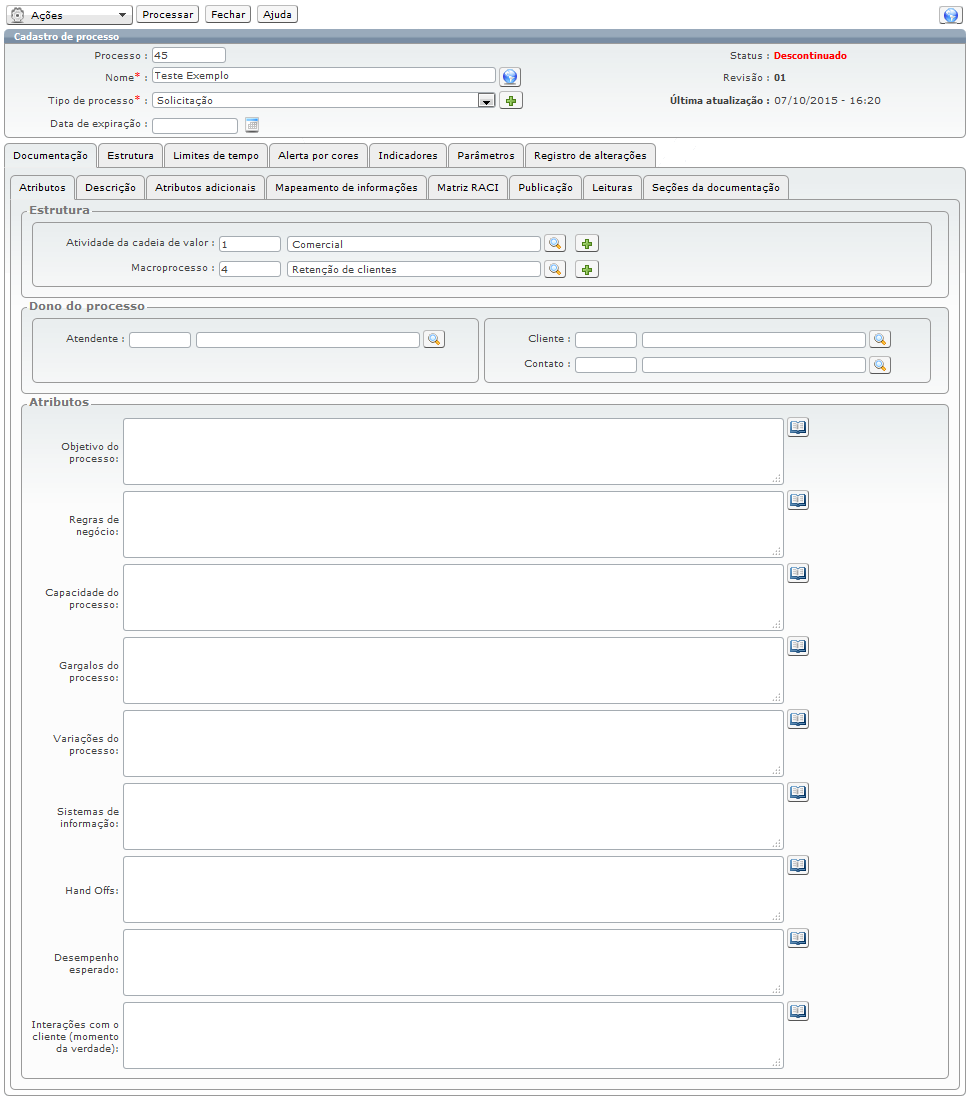
Task: Open the calendar picker for Data de expiração
Action: [x=252, y=125]
